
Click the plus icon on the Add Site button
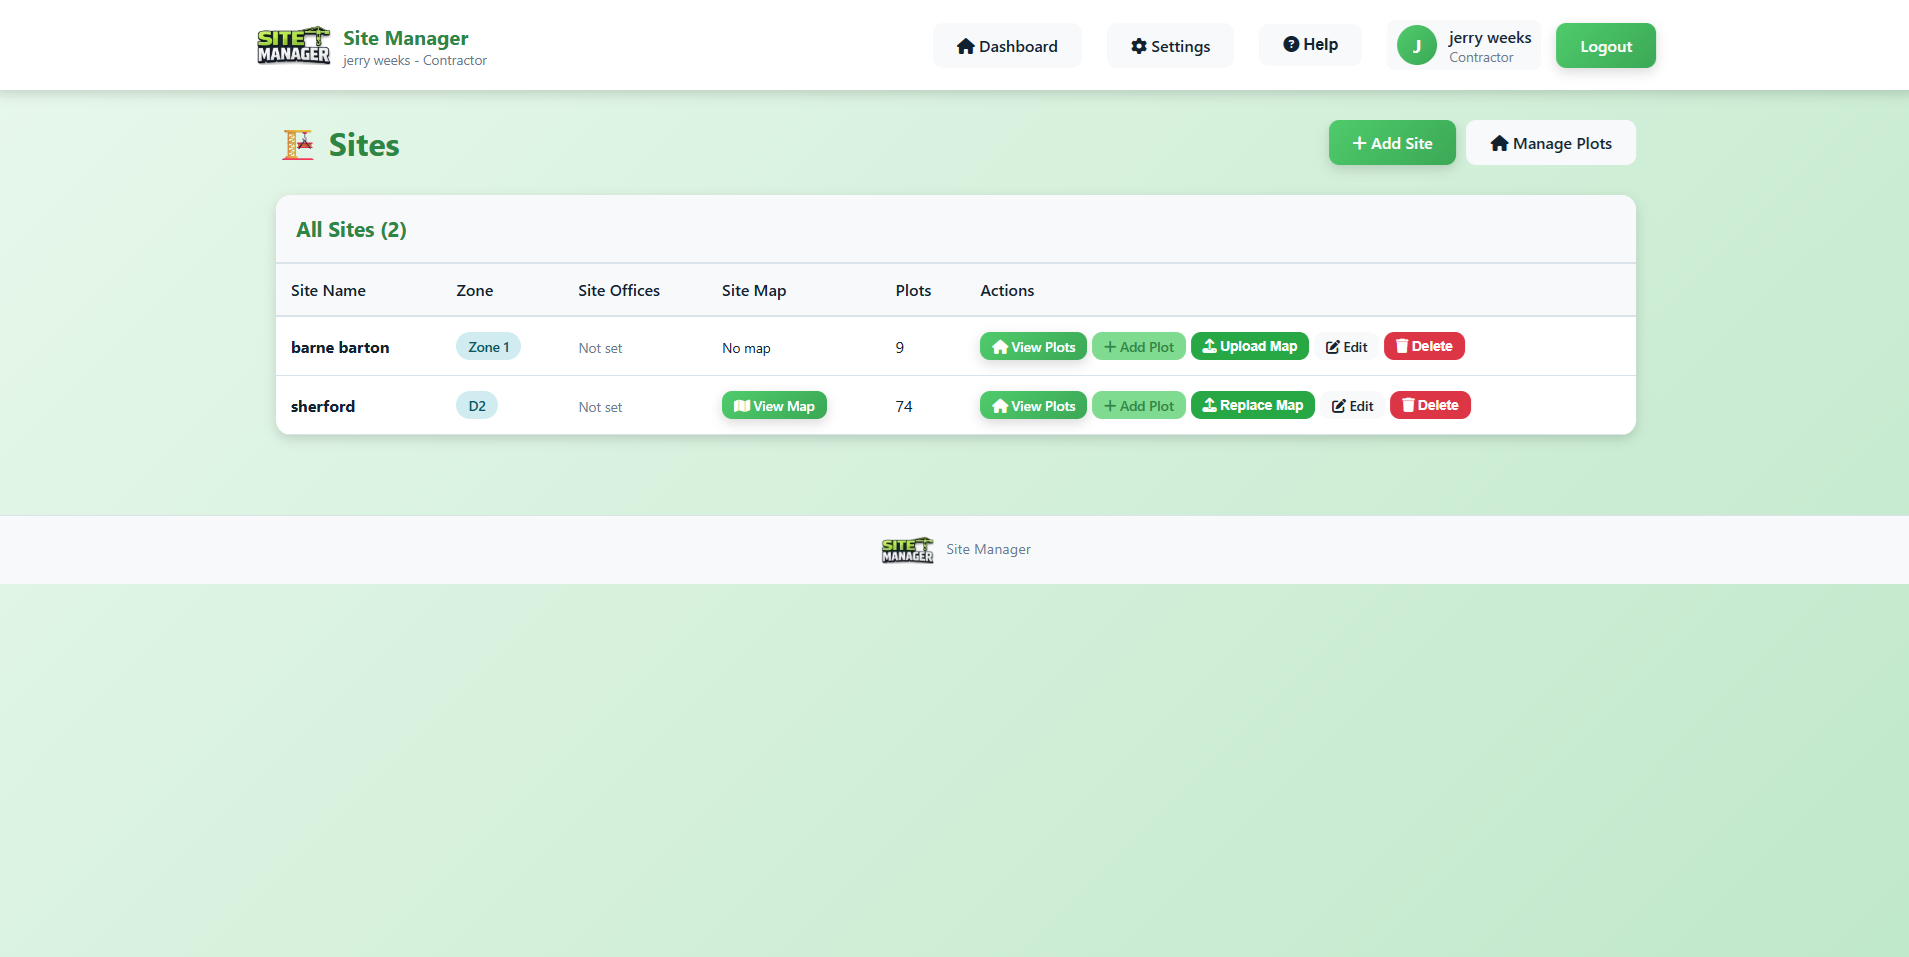pyautogui.click(x=1360, y=142)
